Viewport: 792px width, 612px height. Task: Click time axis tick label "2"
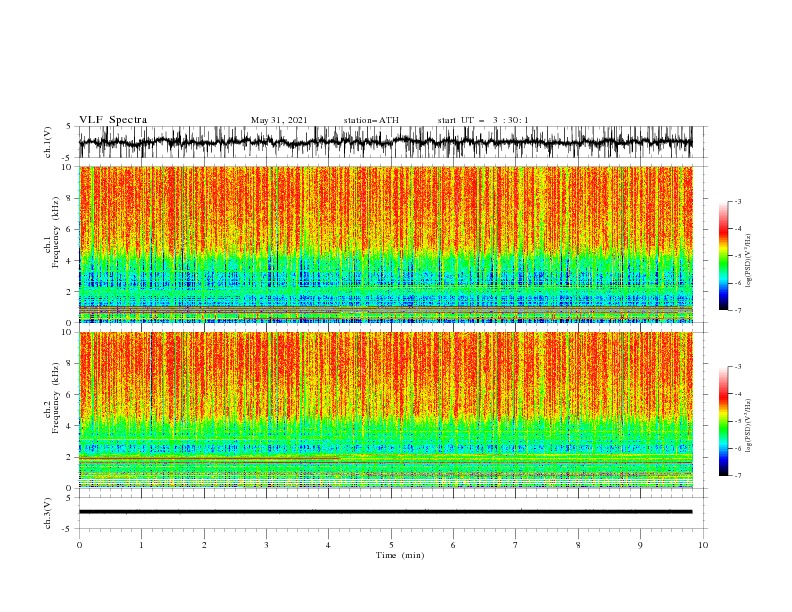(204, 545)
